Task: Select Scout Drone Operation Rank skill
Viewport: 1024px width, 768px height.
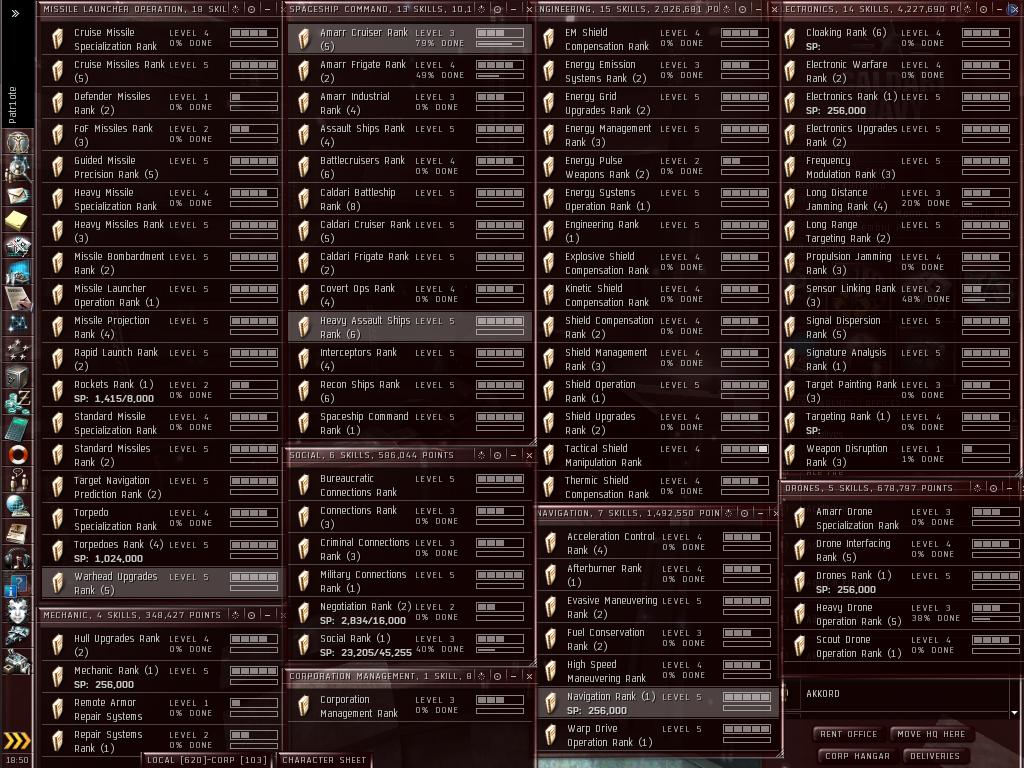Action: [x=901, y=647]
